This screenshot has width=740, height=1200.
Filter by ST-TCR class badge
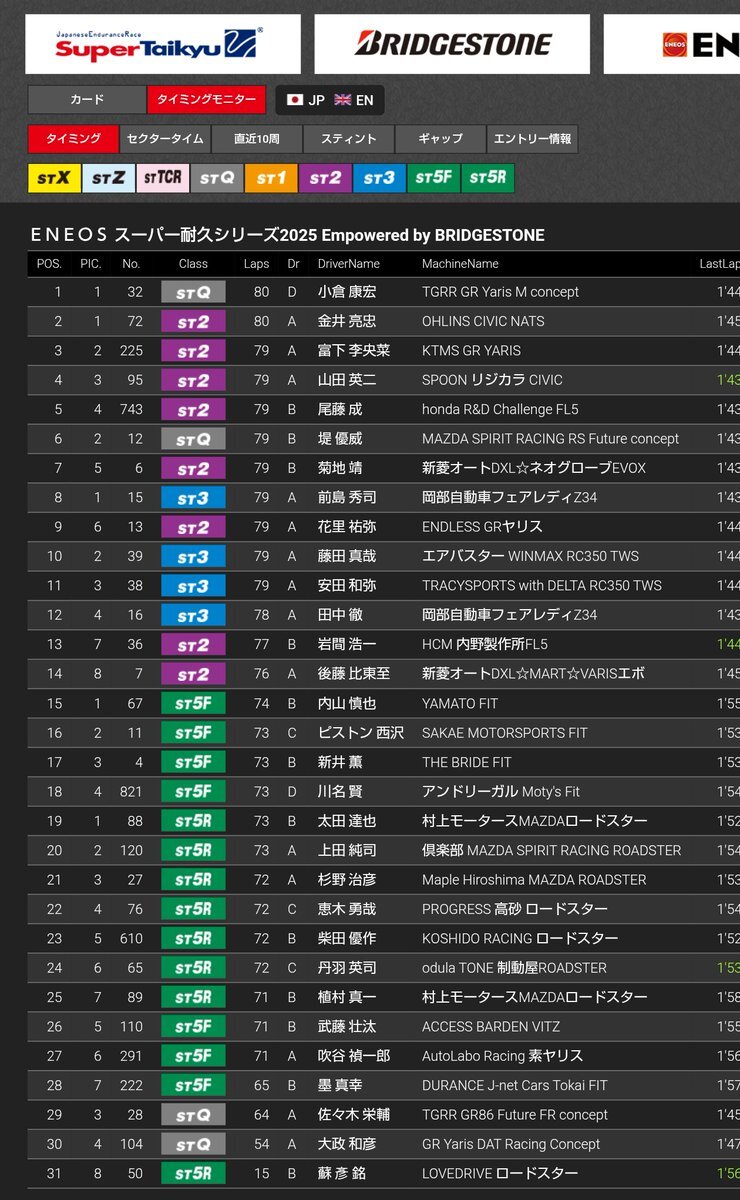162,178
